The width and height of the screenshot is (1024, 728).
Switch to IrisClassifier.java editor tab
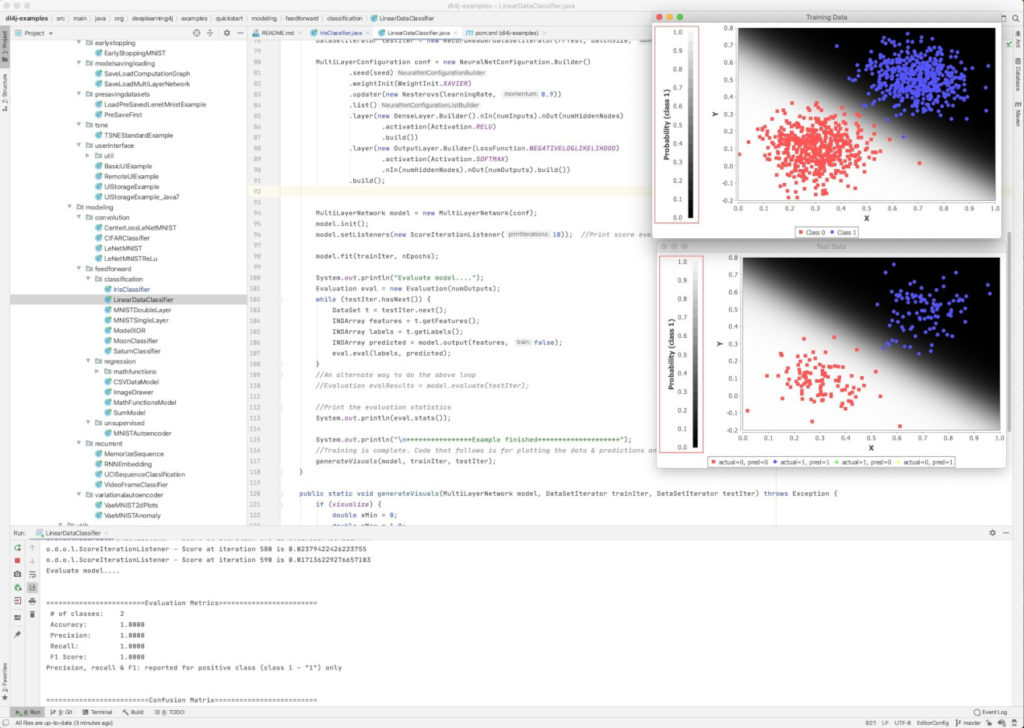coord(340,33)
